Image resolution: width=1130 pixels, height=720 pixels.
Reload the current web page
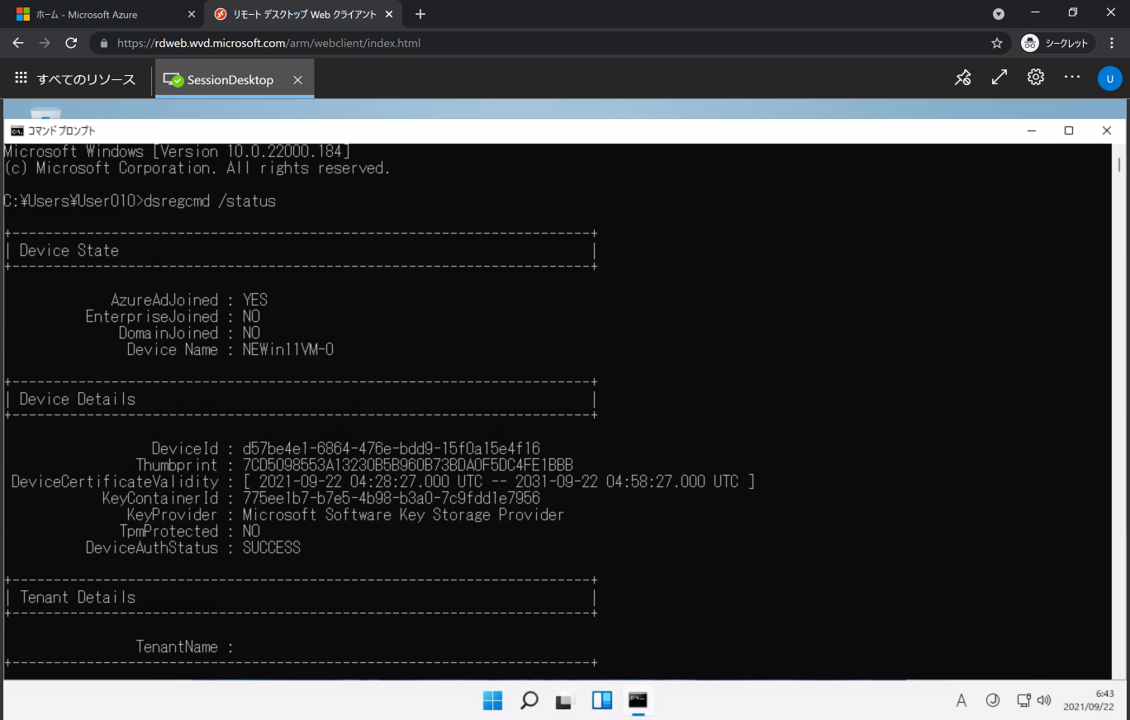pyautogui.click(x=71, y=43)
